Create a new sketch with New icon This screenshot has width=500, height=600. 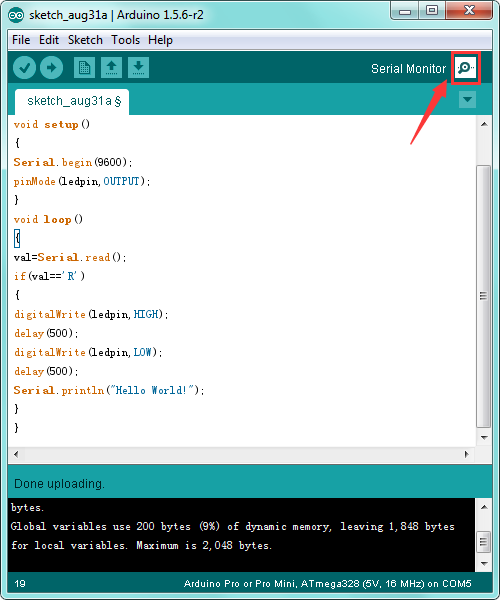coord(84,68)
